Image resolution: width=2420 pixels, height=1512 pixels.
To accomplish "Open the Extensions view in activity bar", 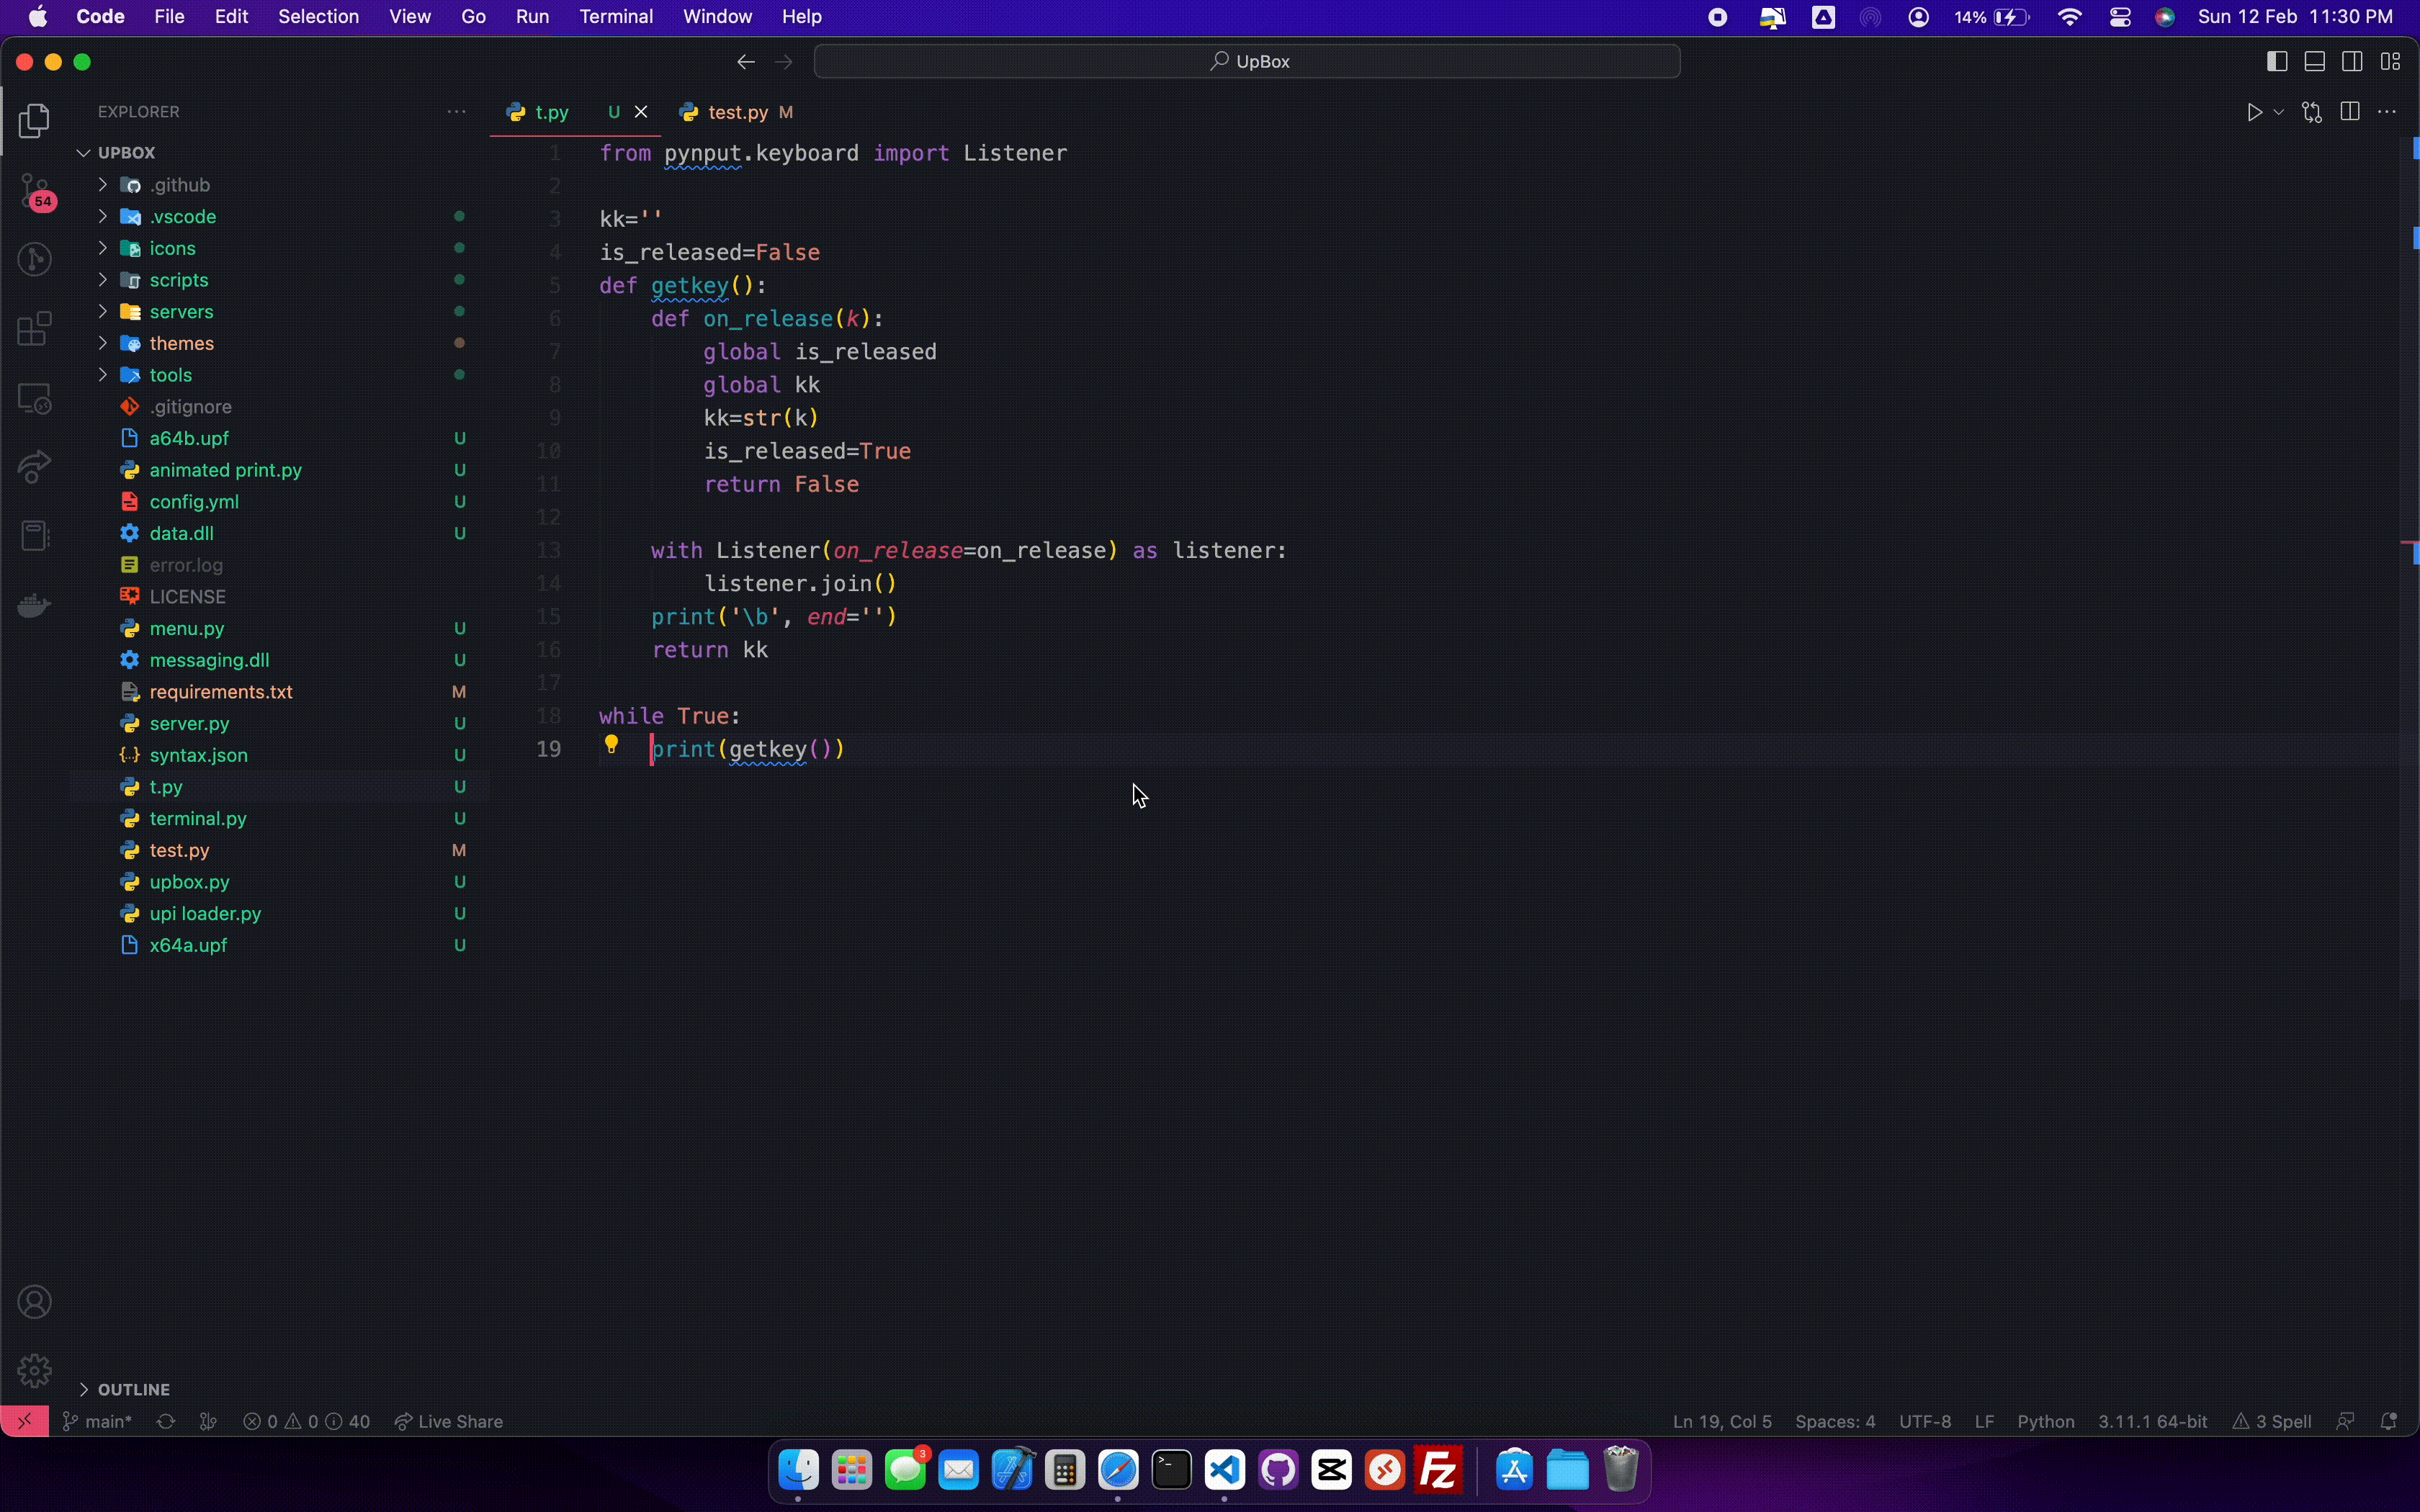I will [x=35, y=329].
